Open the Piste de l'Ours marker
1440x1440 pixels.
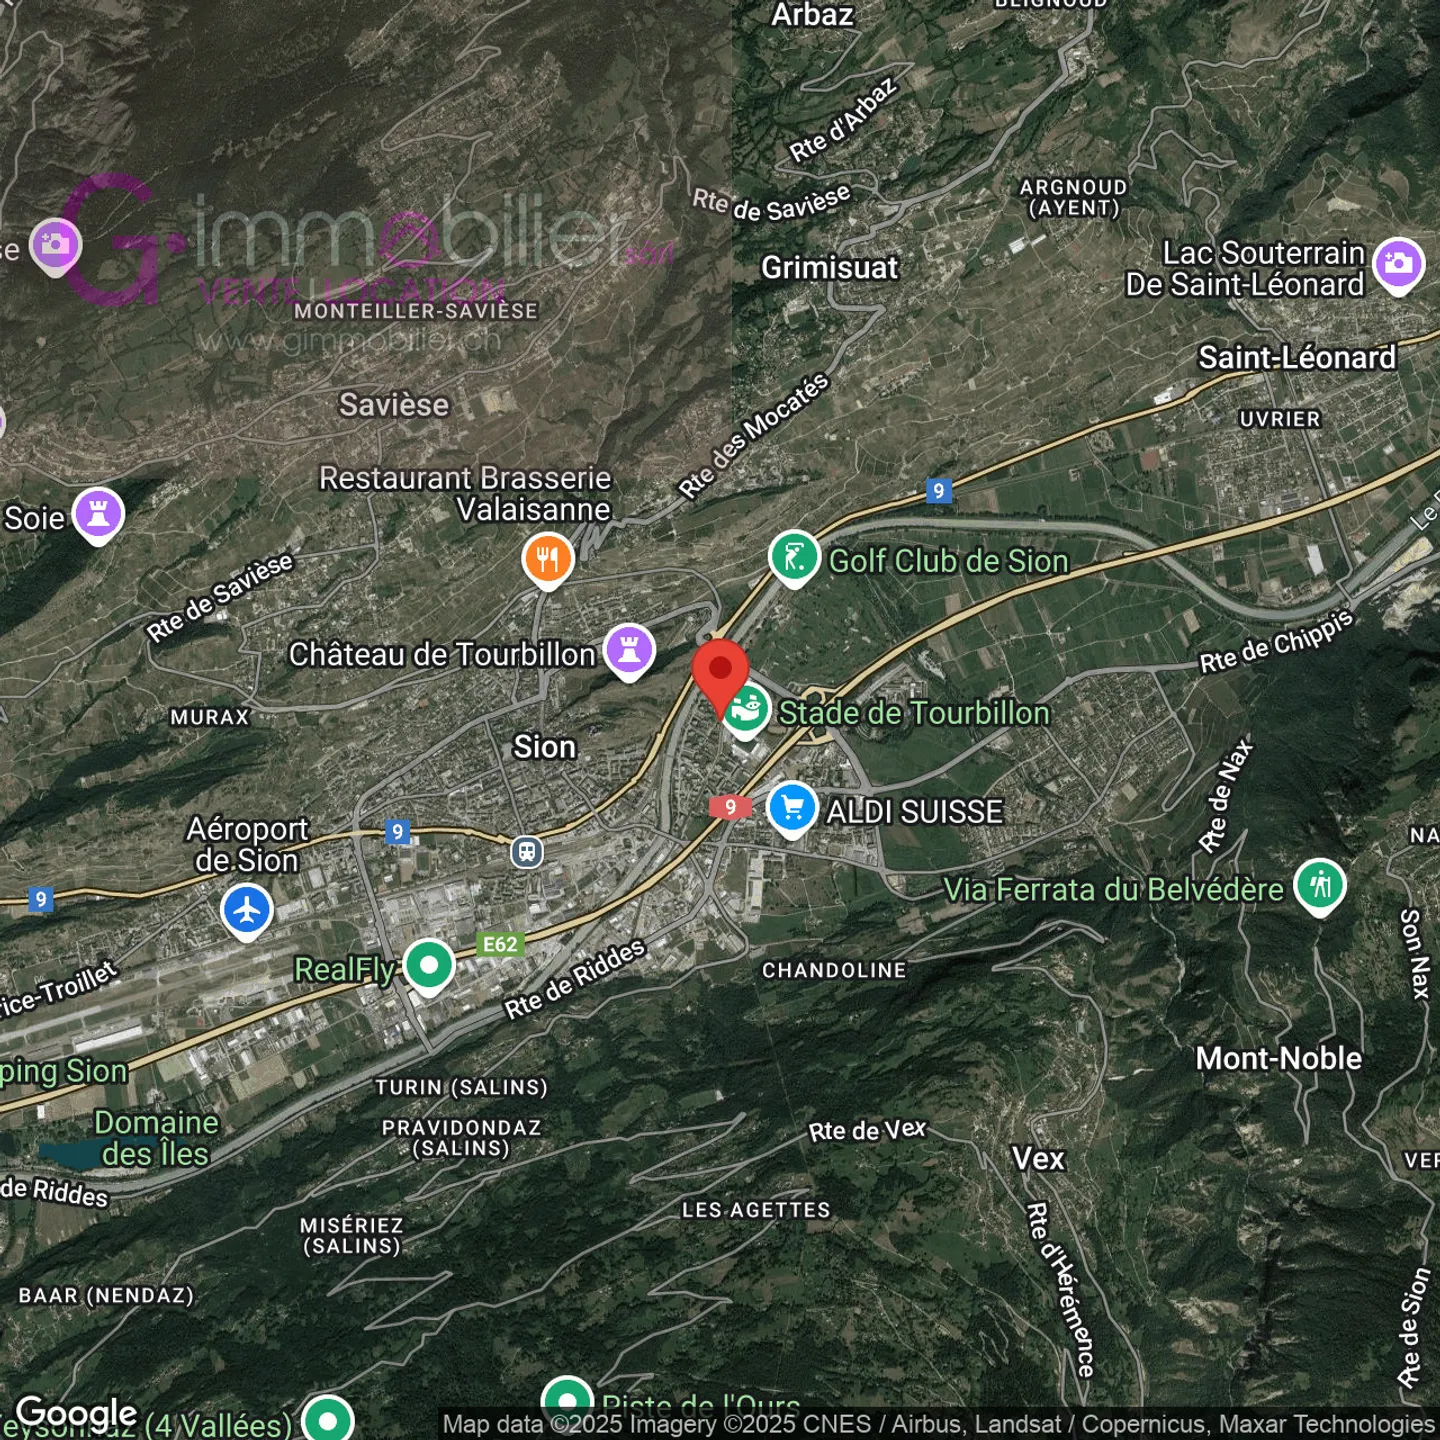[x=567, y=1399]
